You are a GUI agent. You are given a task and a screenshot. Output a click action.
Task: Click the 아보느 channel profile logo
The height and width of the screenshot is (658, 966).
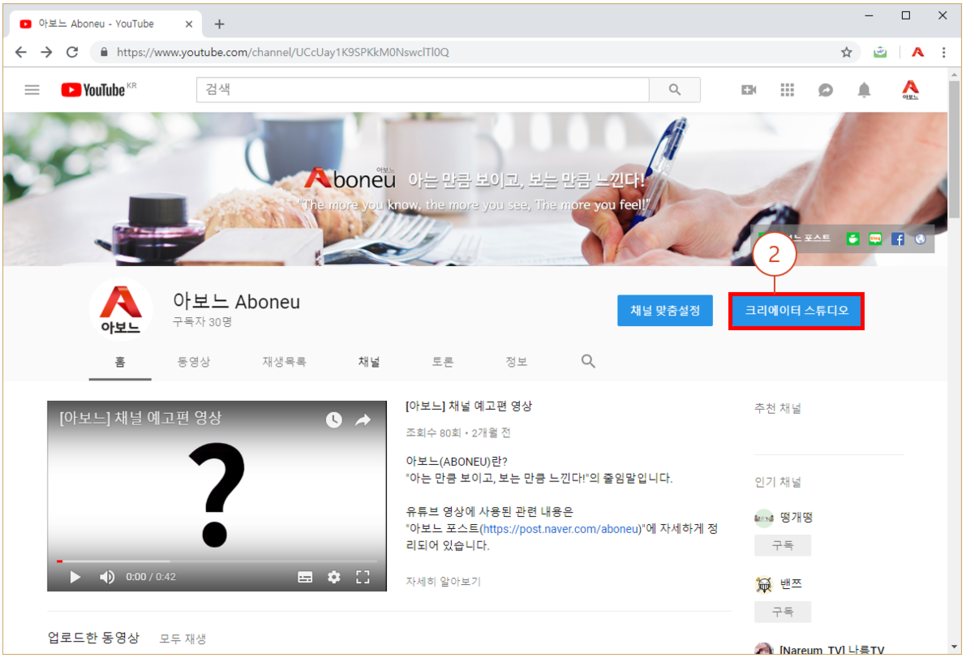click(121, 310)
